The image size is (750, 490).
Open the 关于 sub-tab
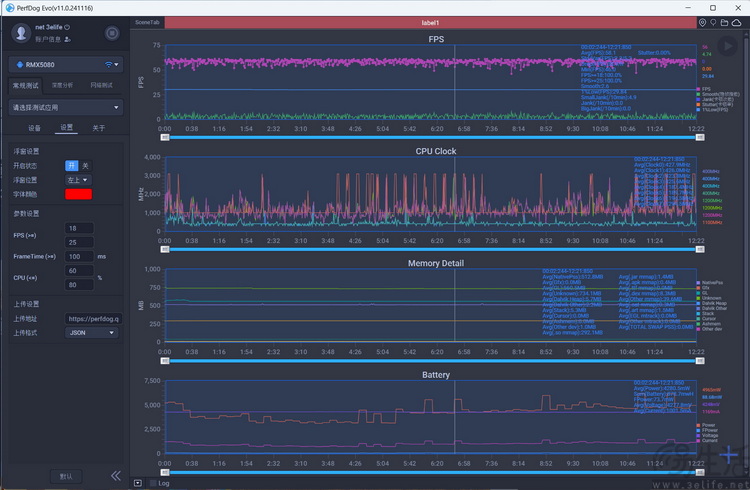point(99,128)
